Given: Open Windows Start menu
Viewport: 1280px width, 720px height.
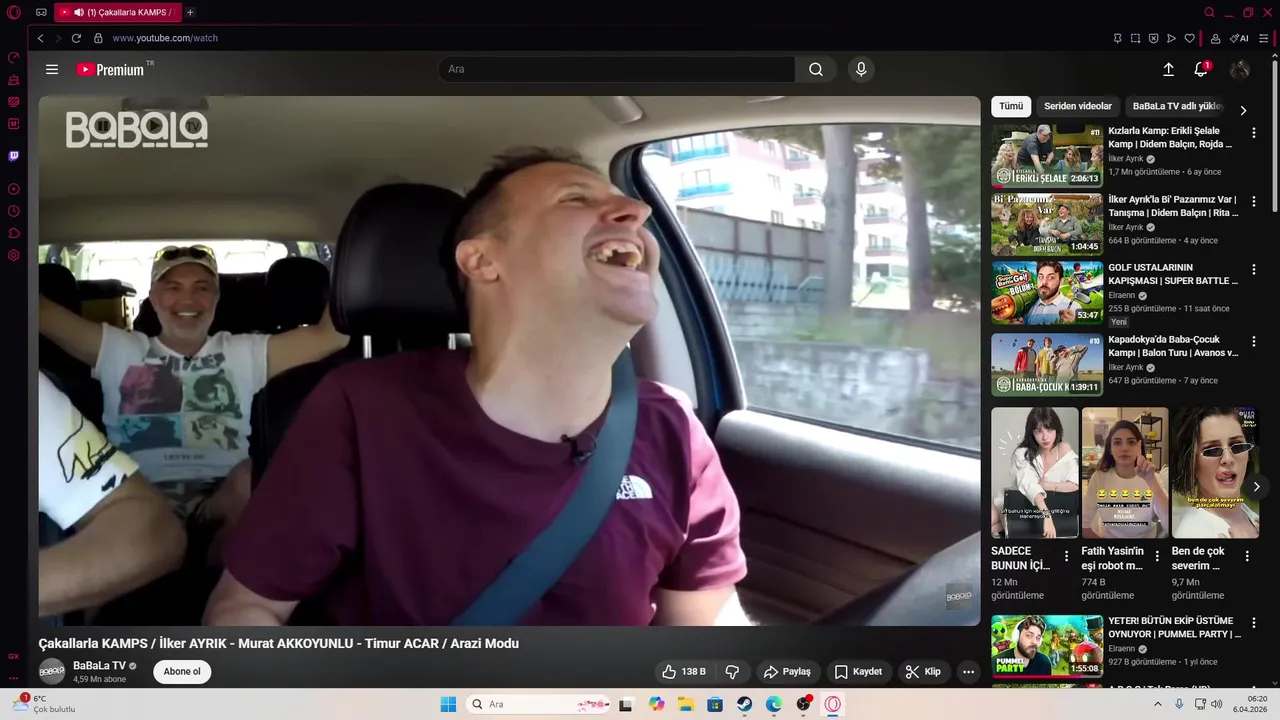Looking at the screenshot, I should pyautogui.click(x=447, y=704).
